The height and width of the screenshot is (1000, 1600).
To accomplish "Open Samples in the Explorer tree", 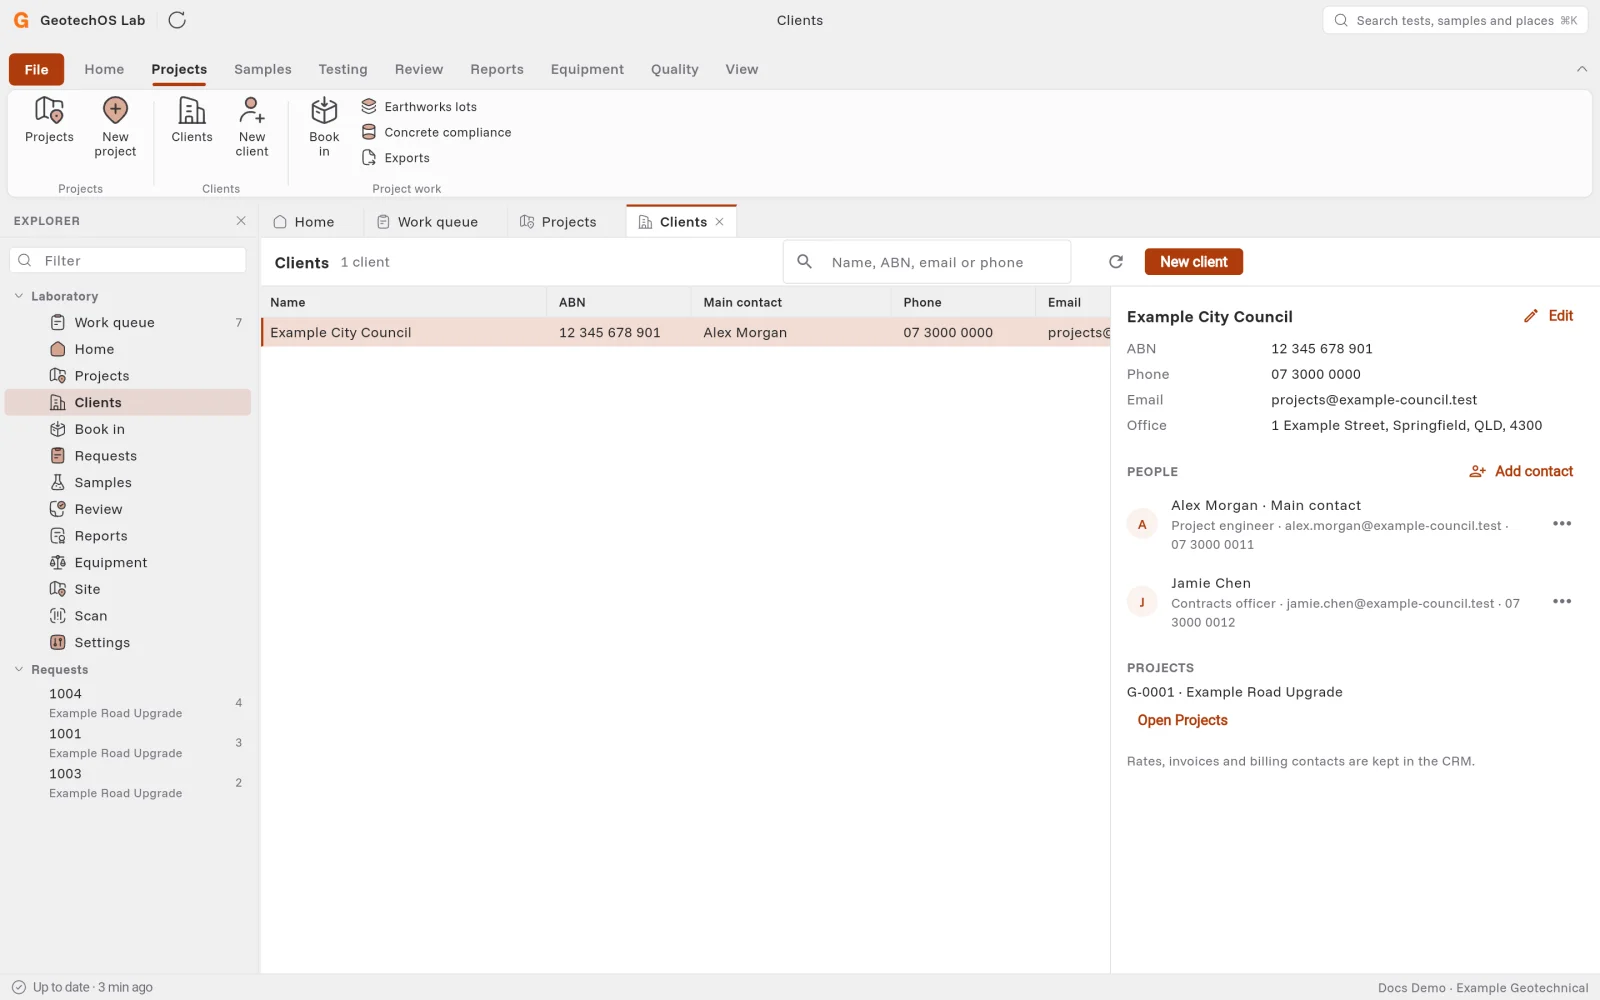I will click(x=128, y=482).
